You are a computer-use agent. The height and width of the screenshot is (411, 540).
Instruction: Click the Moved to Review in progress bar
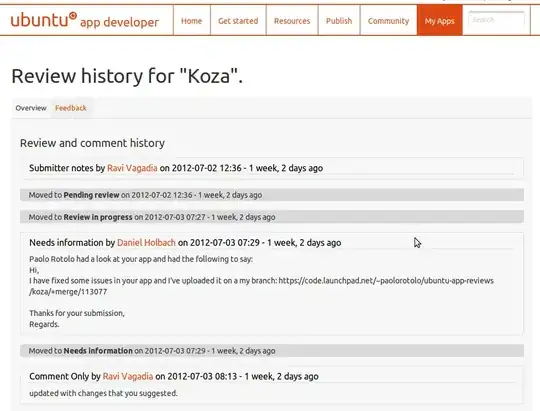pyautogui.click(x=272, y=217)
